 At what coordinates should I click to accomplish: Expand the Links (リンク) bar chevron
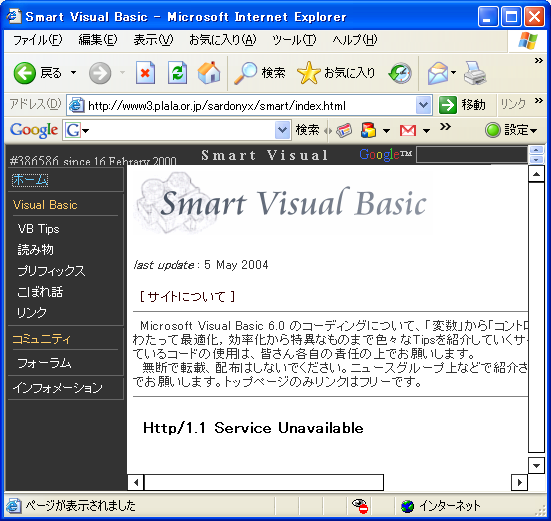coord(539,101)
